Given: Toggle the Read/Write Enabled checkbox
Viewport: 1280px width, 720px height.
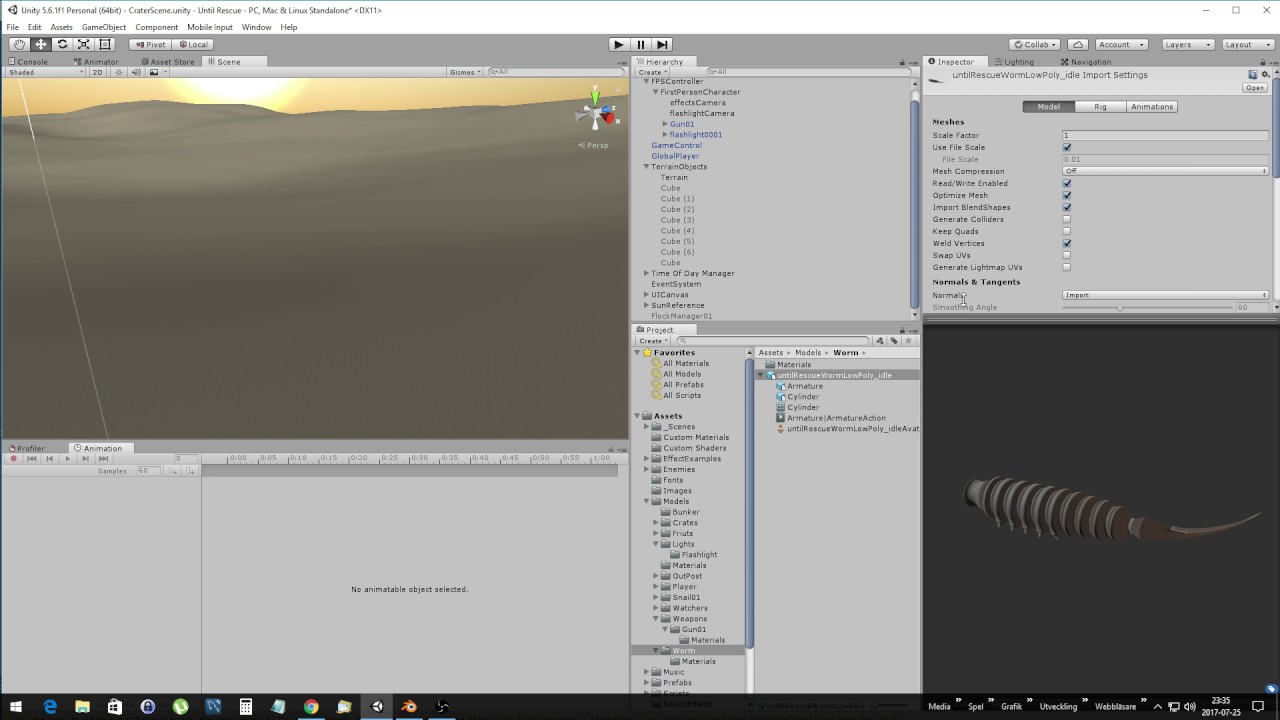Looking at the screenshot, I should coord(1067,183).
